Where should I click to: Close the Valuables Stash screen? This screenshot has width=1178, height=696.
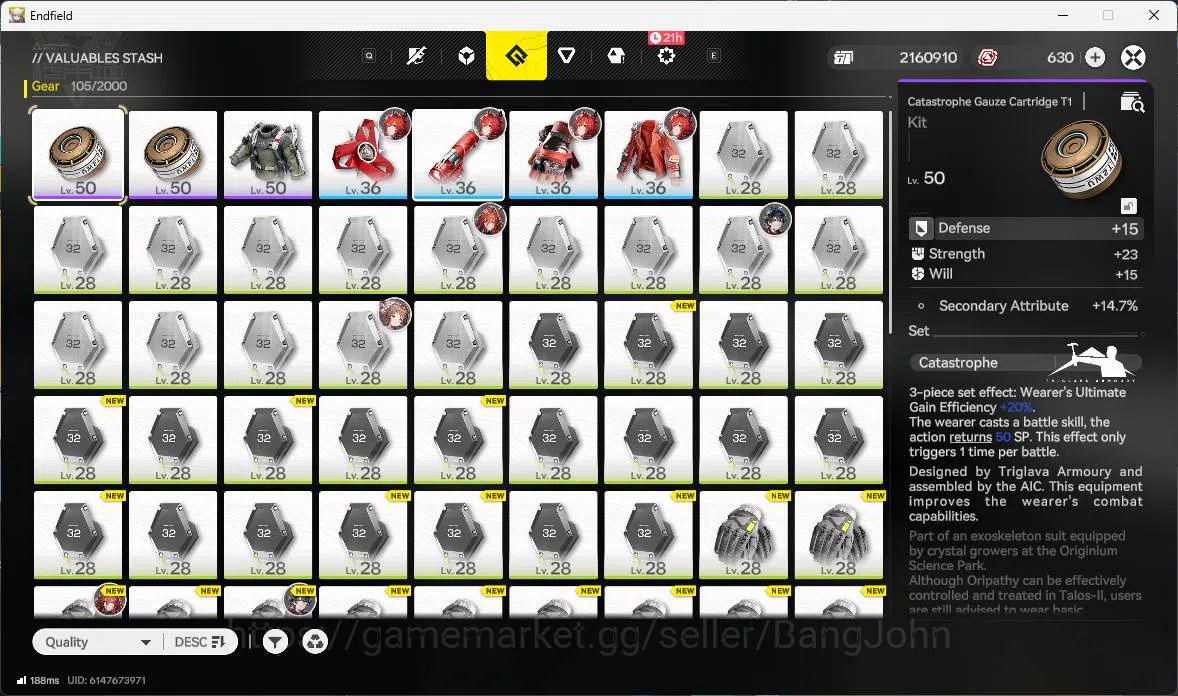click(x=1133, y=57)
